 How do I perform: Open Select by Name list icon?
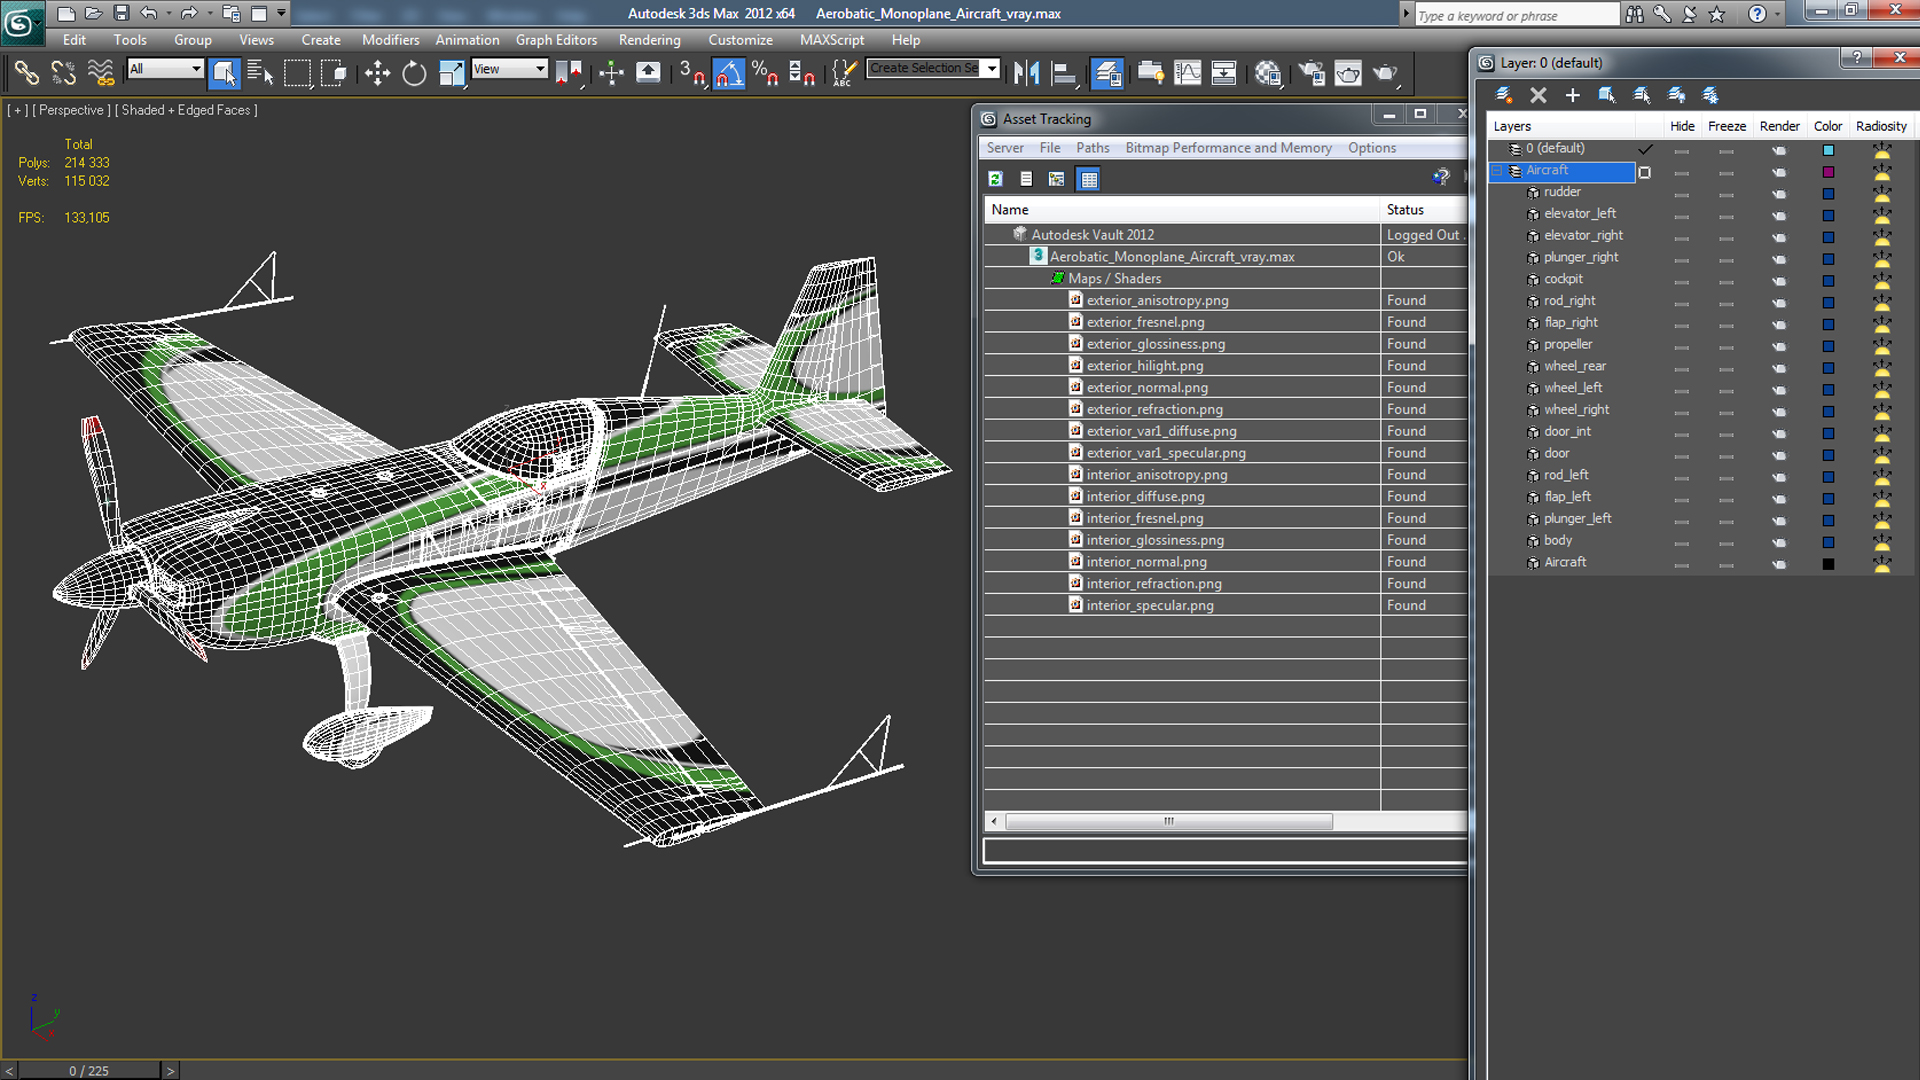tap(260, 72)
